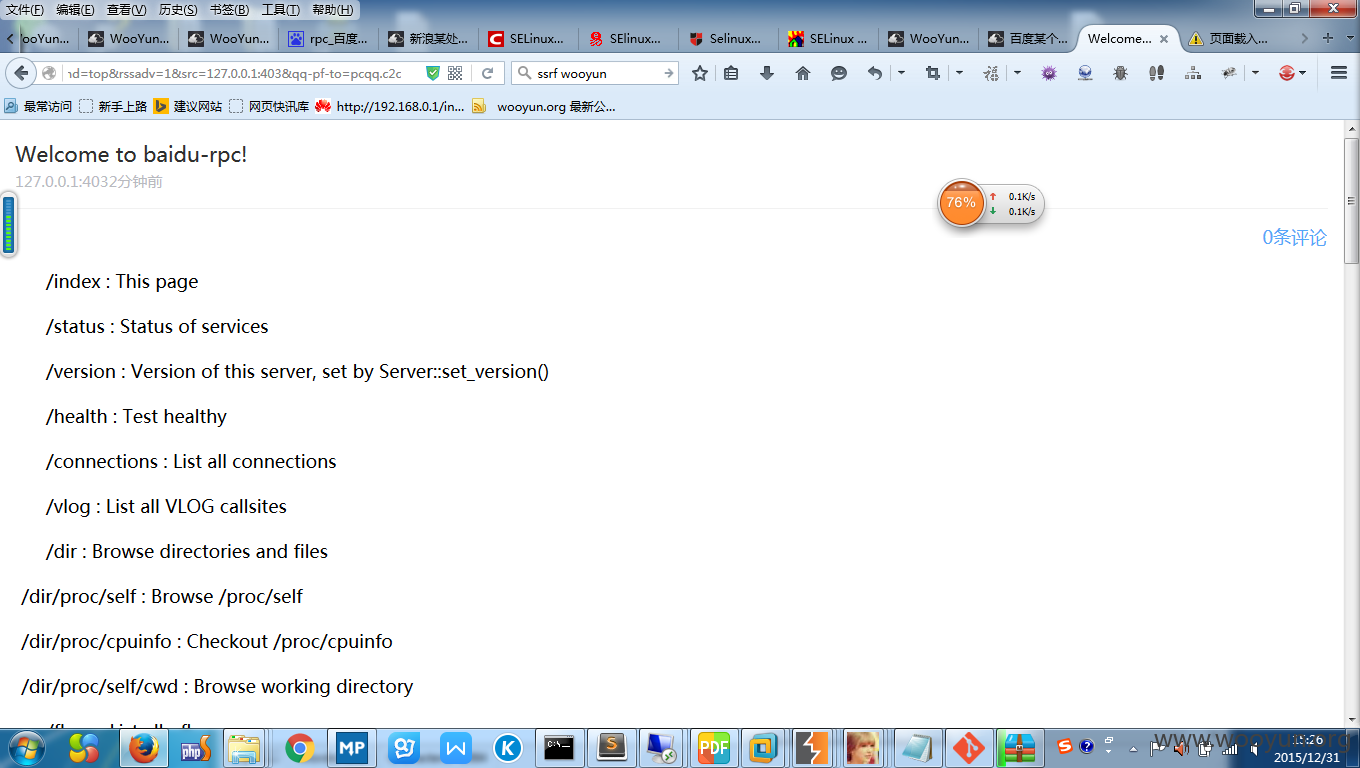The width and height of the screenshot is (1360, 768).
Task: Click the blue globe extension icon
Action: click(x=1085, y=73)
